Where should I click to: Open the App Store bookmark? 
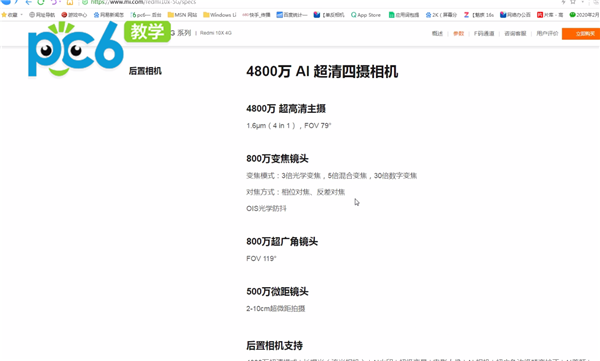(366, 15)
